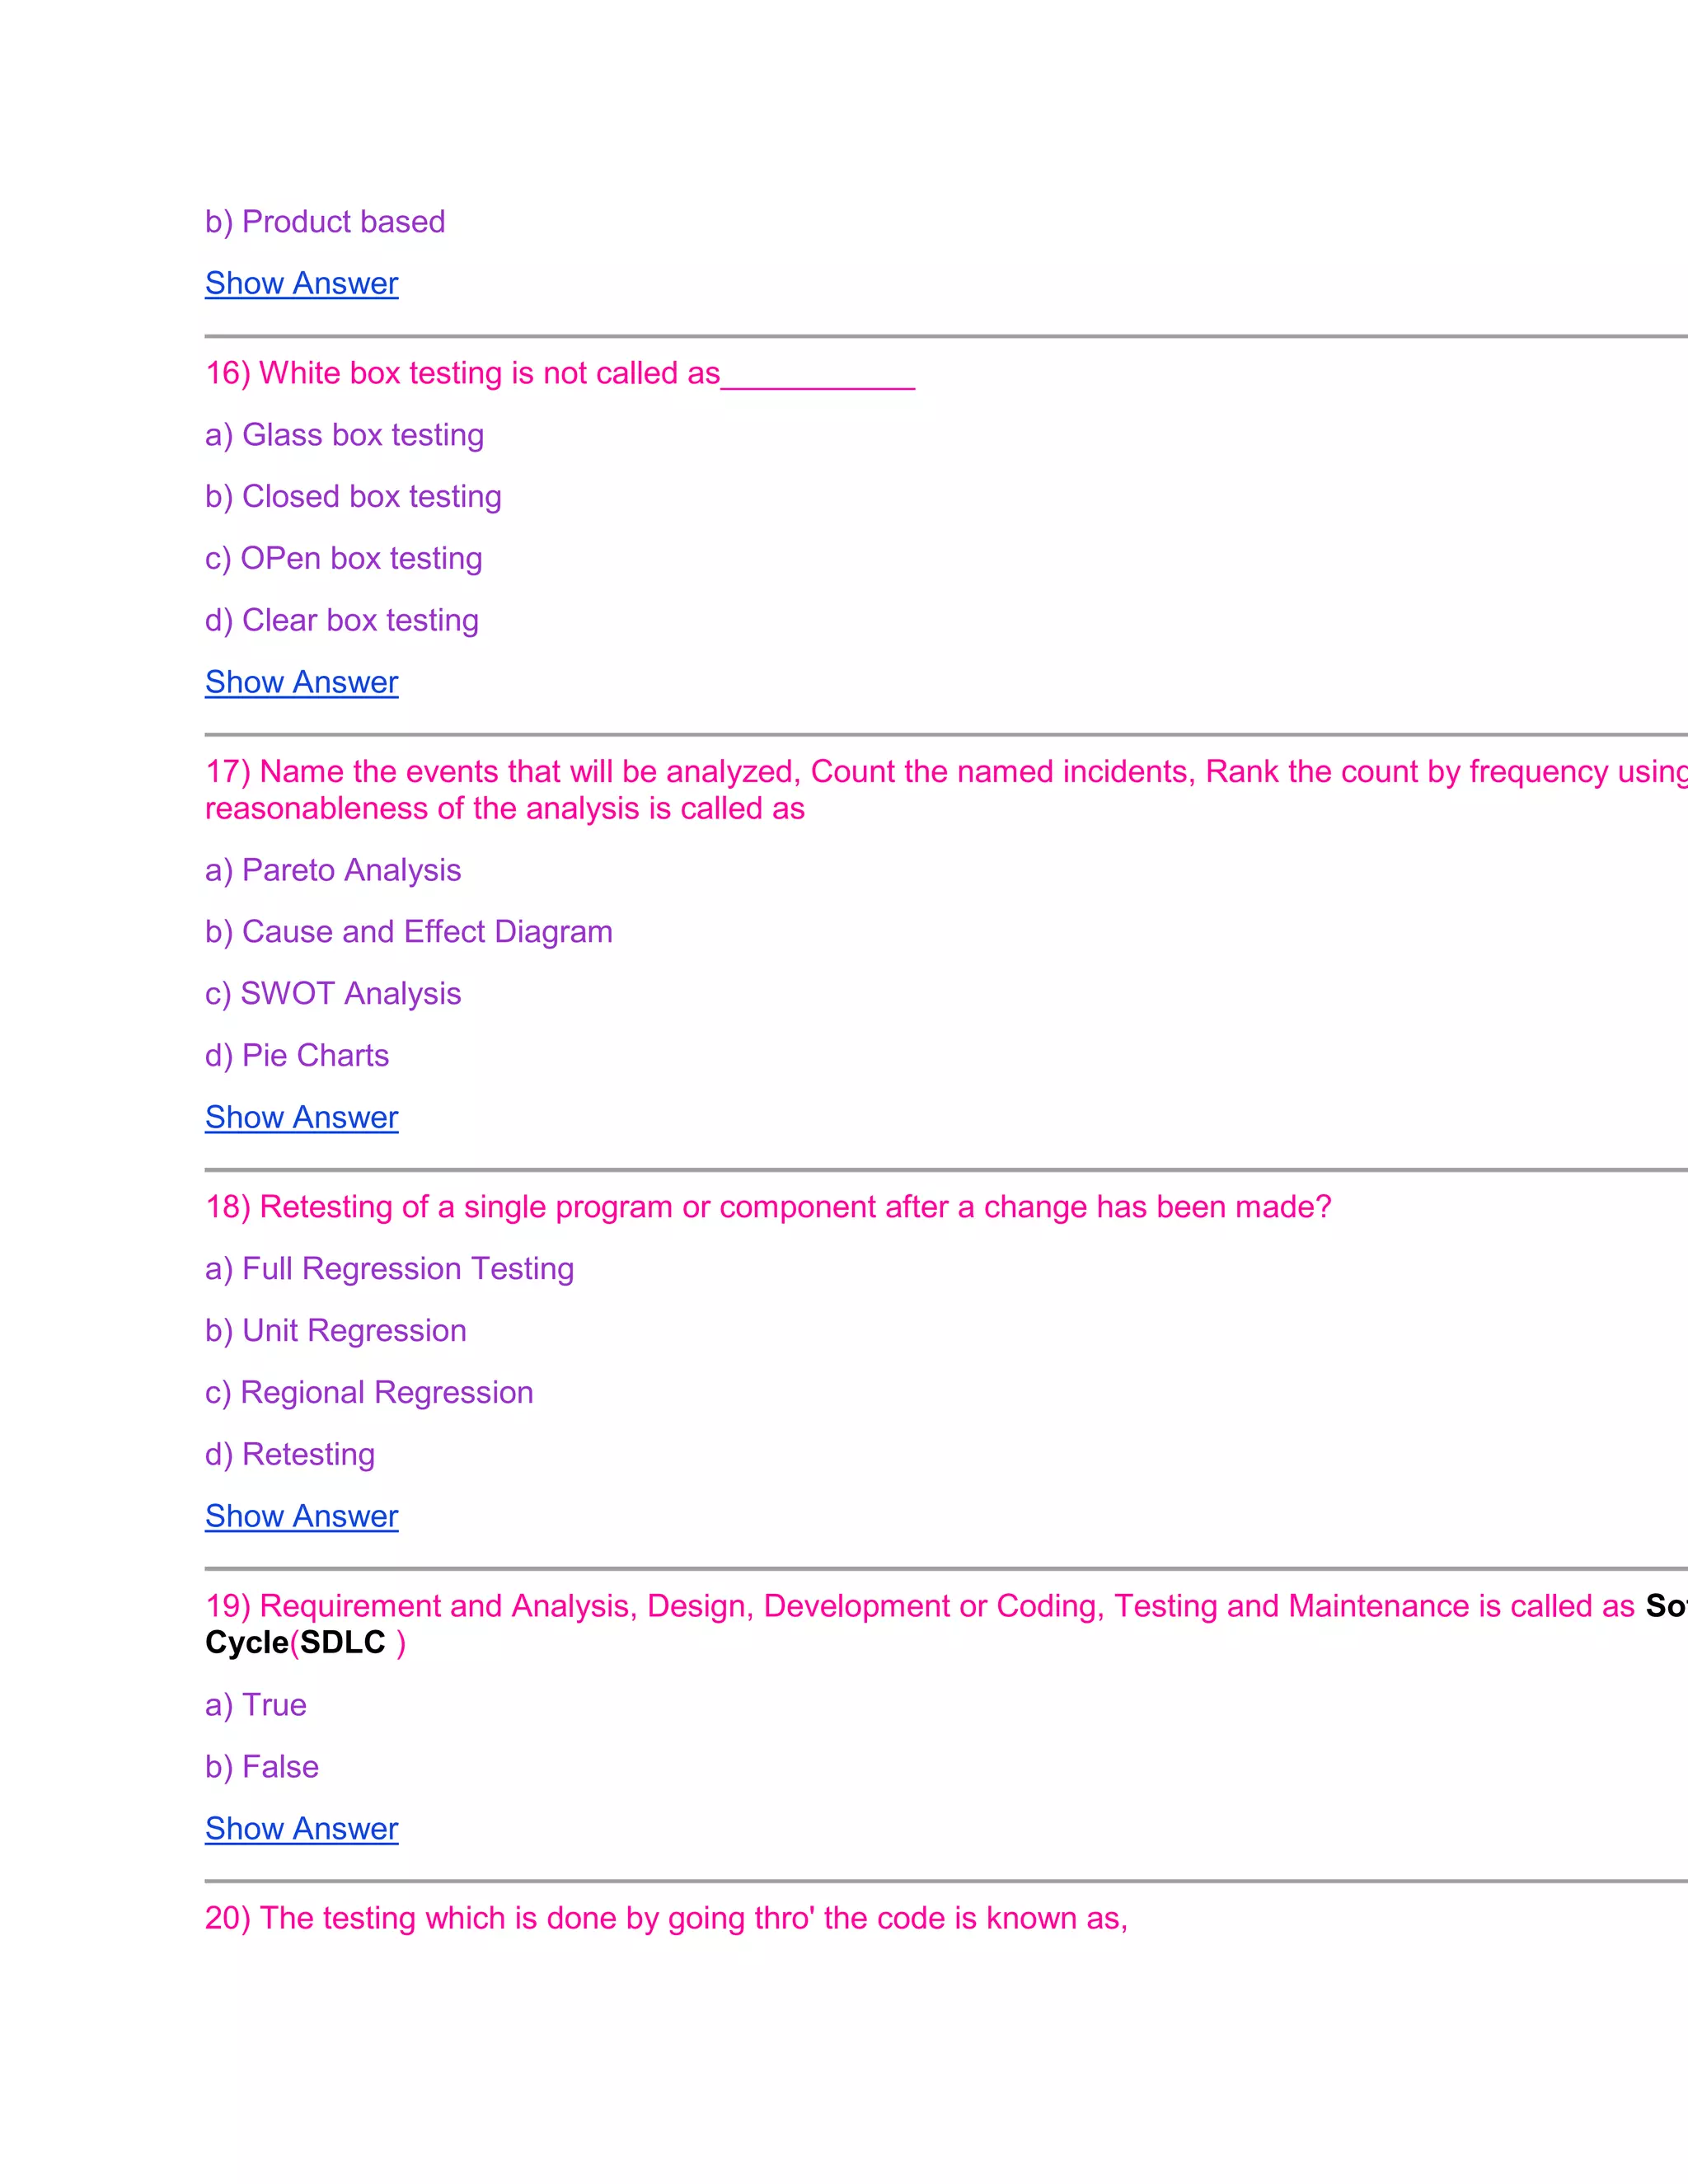Click Show Answer under Product based option
Viewport: 1688px width, 2184px height.
pos(301,283)
